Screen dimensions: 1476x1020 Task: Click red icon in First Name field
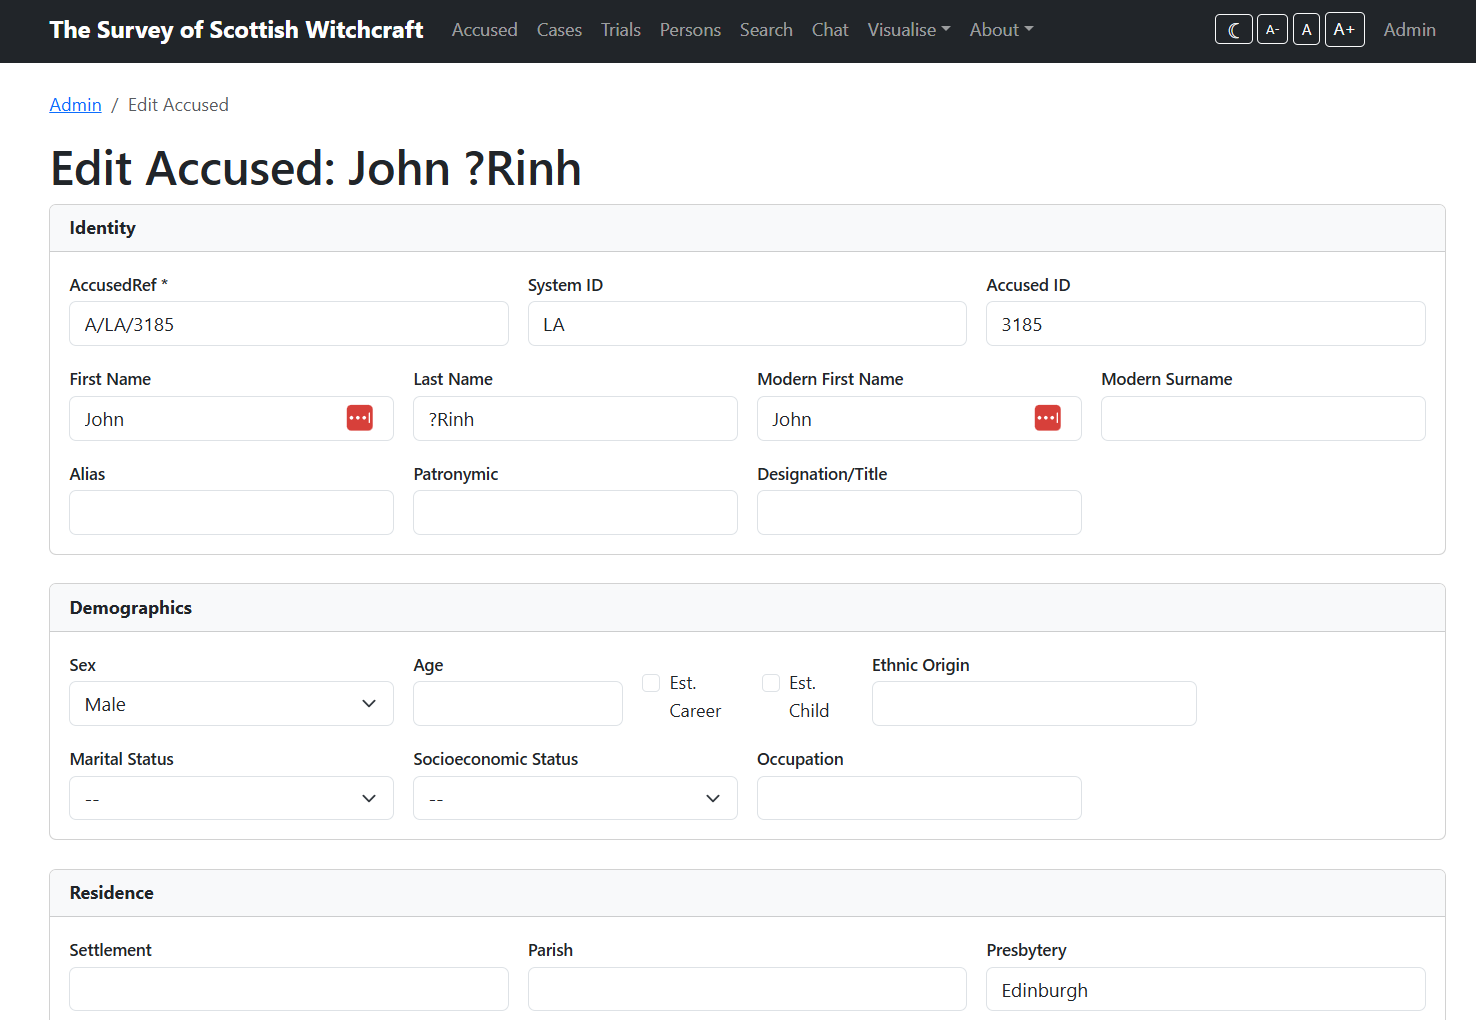pos(360,418)
